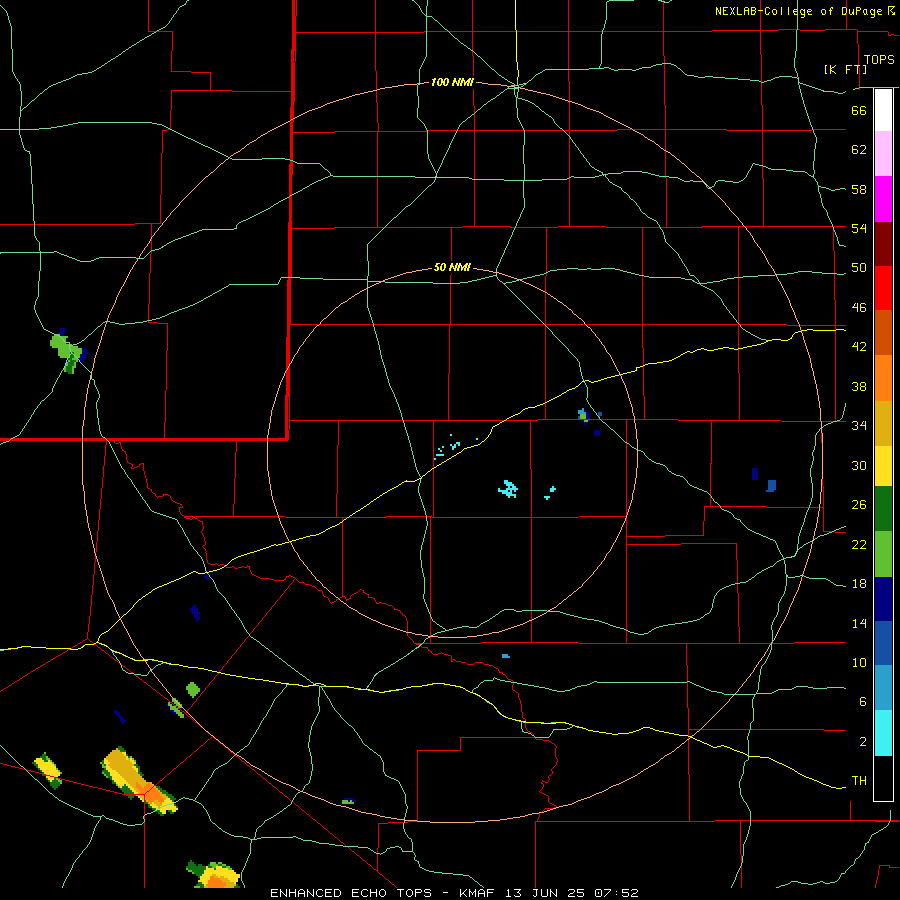Select the white 66 kft legend swatch
Image resolution: width=900 pixels, height=900 pixels.
[x=883, y=110]
